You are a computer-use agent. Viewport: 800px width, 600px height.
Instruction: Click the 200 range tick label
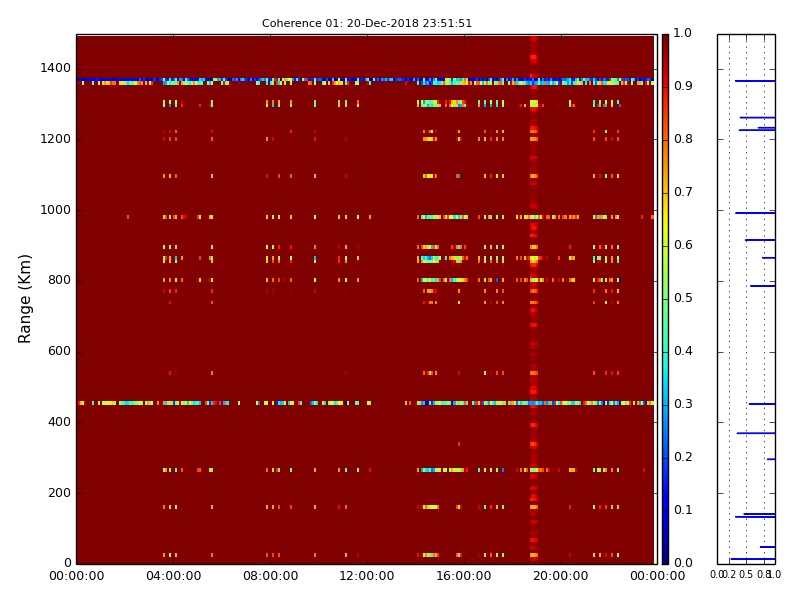pos(59,492)
